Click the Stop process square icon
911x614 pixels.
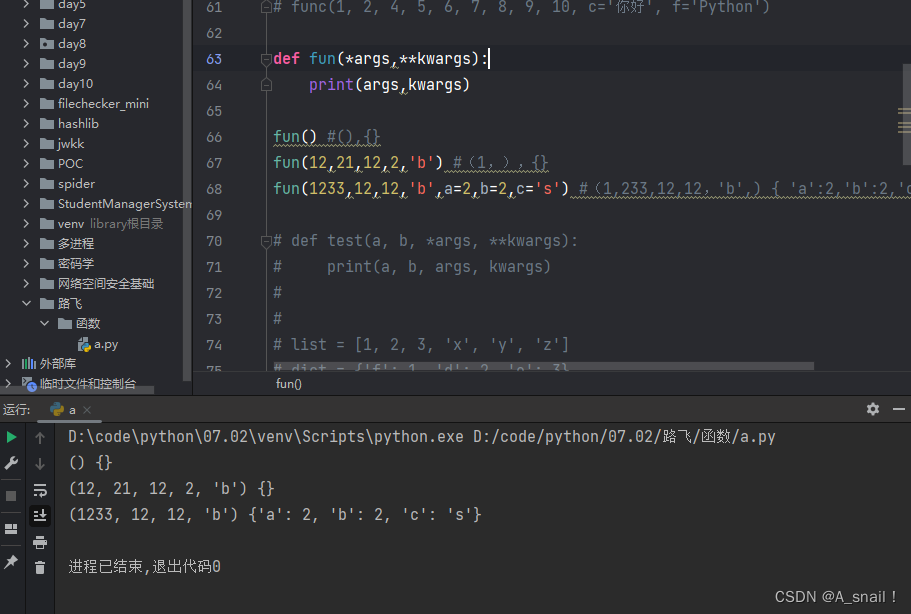(12, 496)
